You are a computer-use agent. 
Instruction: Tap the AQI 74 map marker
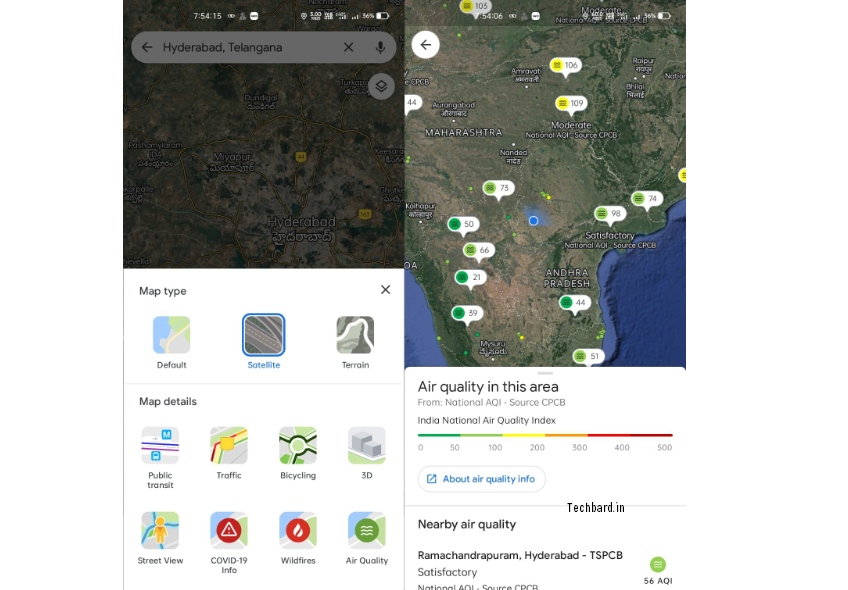coord(647,200)
